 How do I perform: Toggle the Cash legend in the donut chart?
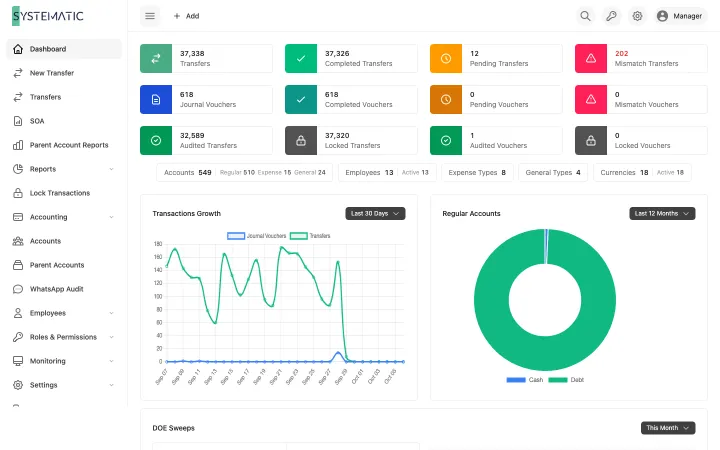click(x=525, y=380)
